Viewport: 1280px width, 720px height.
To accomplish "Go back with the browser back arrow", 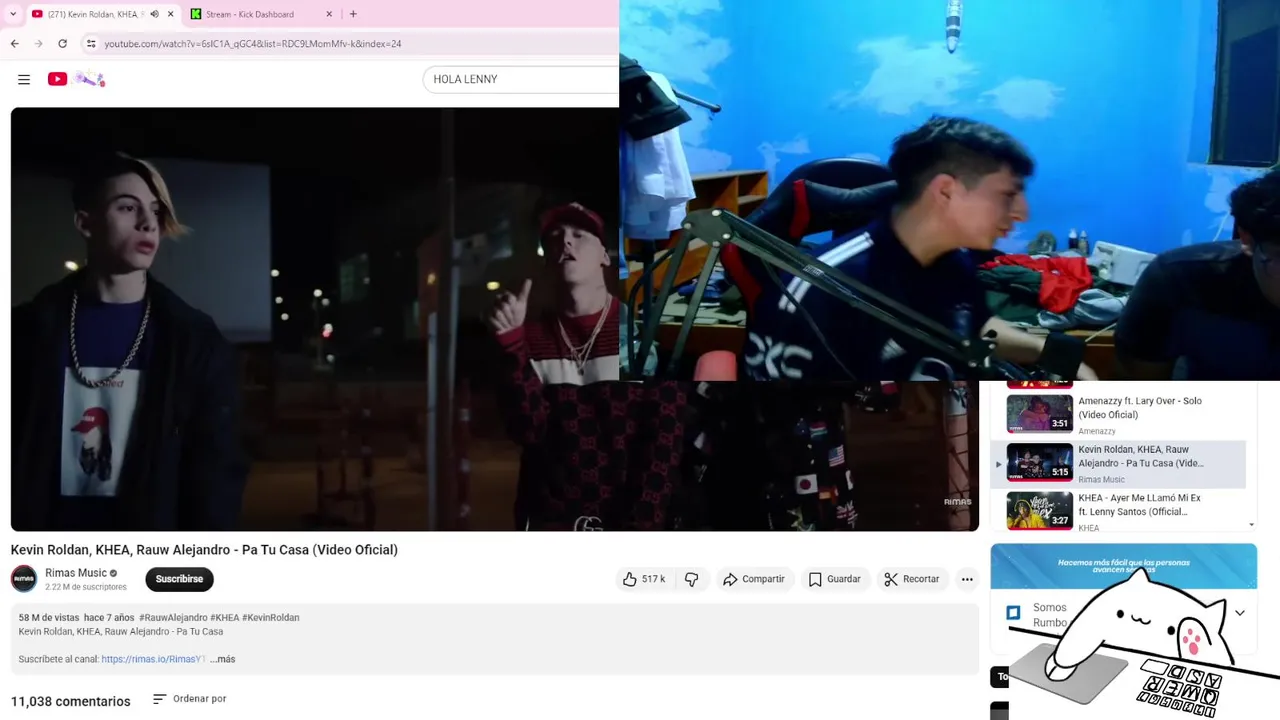I will [14, 44].
